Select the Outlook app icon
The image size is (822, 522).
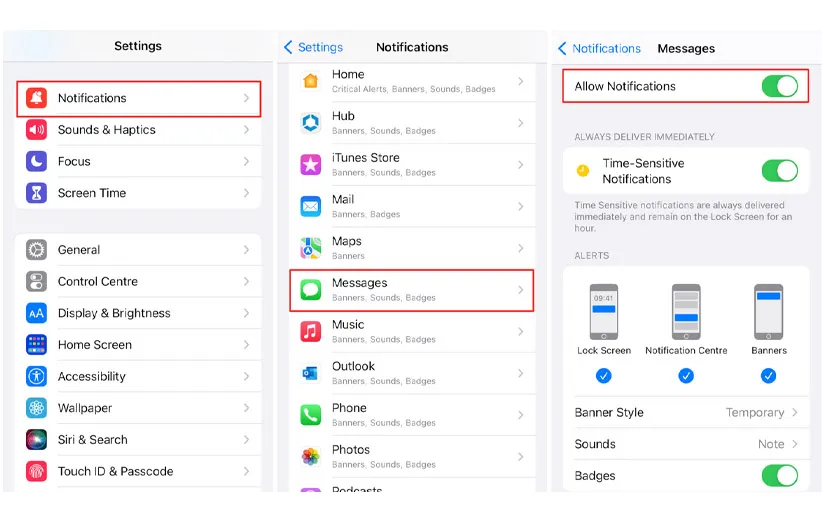tap(311, 373)
